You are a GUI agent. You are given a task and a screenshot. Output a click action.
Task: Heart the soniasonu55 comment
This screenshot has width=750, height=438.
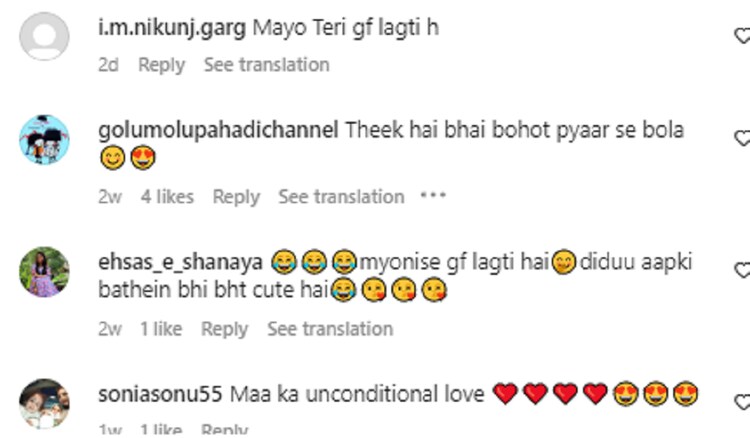(742, 402)
